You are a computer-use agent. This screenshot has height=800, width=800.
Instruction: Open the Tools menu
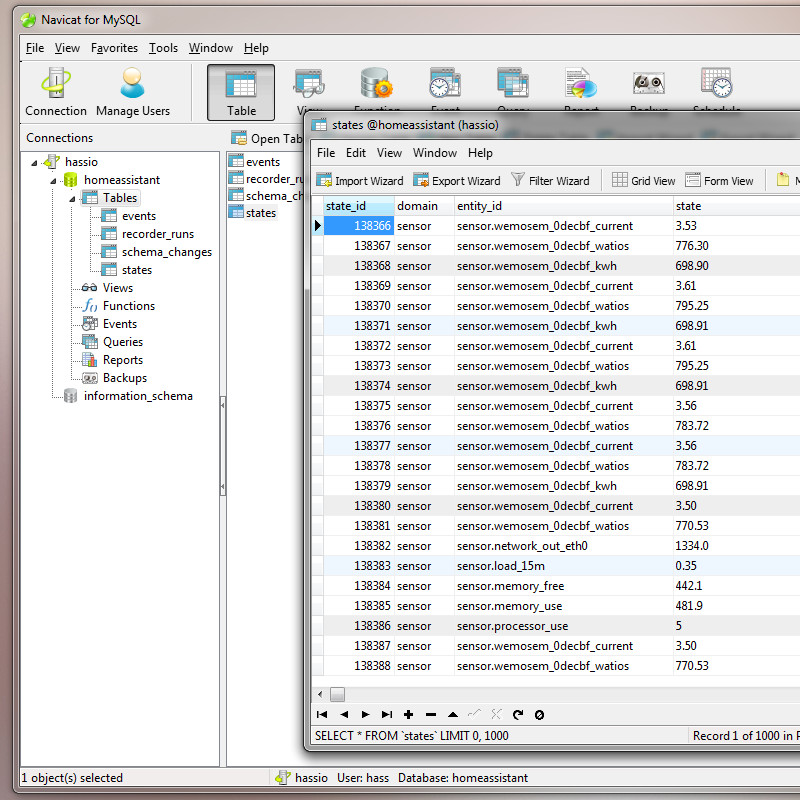[x=163, y=48]
